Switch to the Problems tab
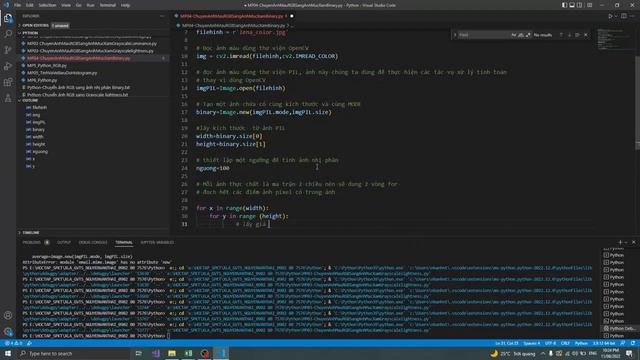The height and width of the screenshot is (360, 640). tap(31, 242)
